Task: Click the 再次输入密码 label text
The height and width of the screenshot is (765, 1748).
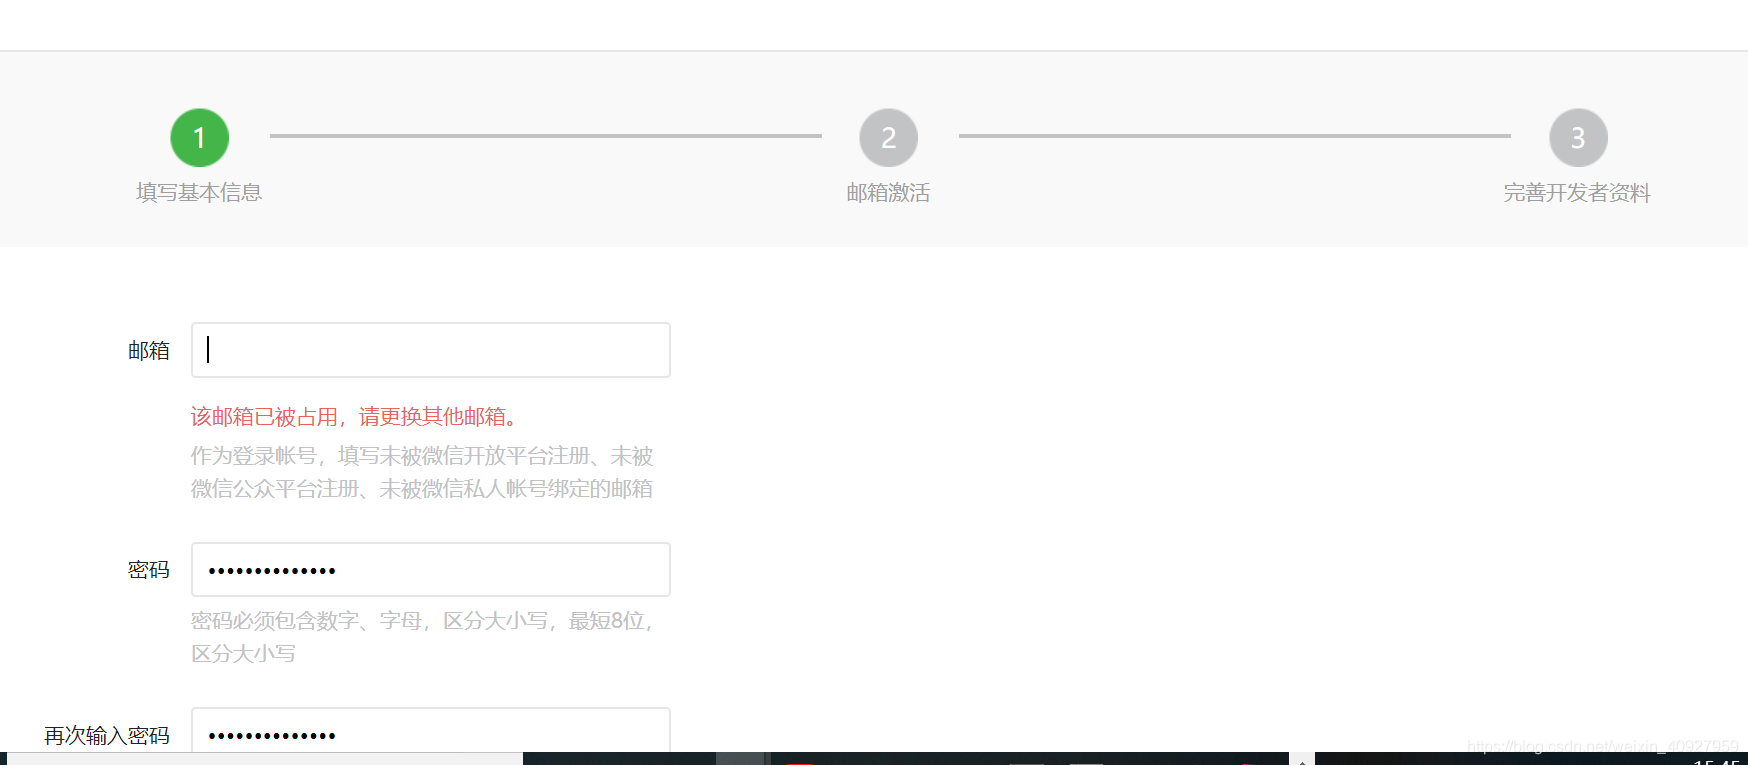Action: coord(107,736)
